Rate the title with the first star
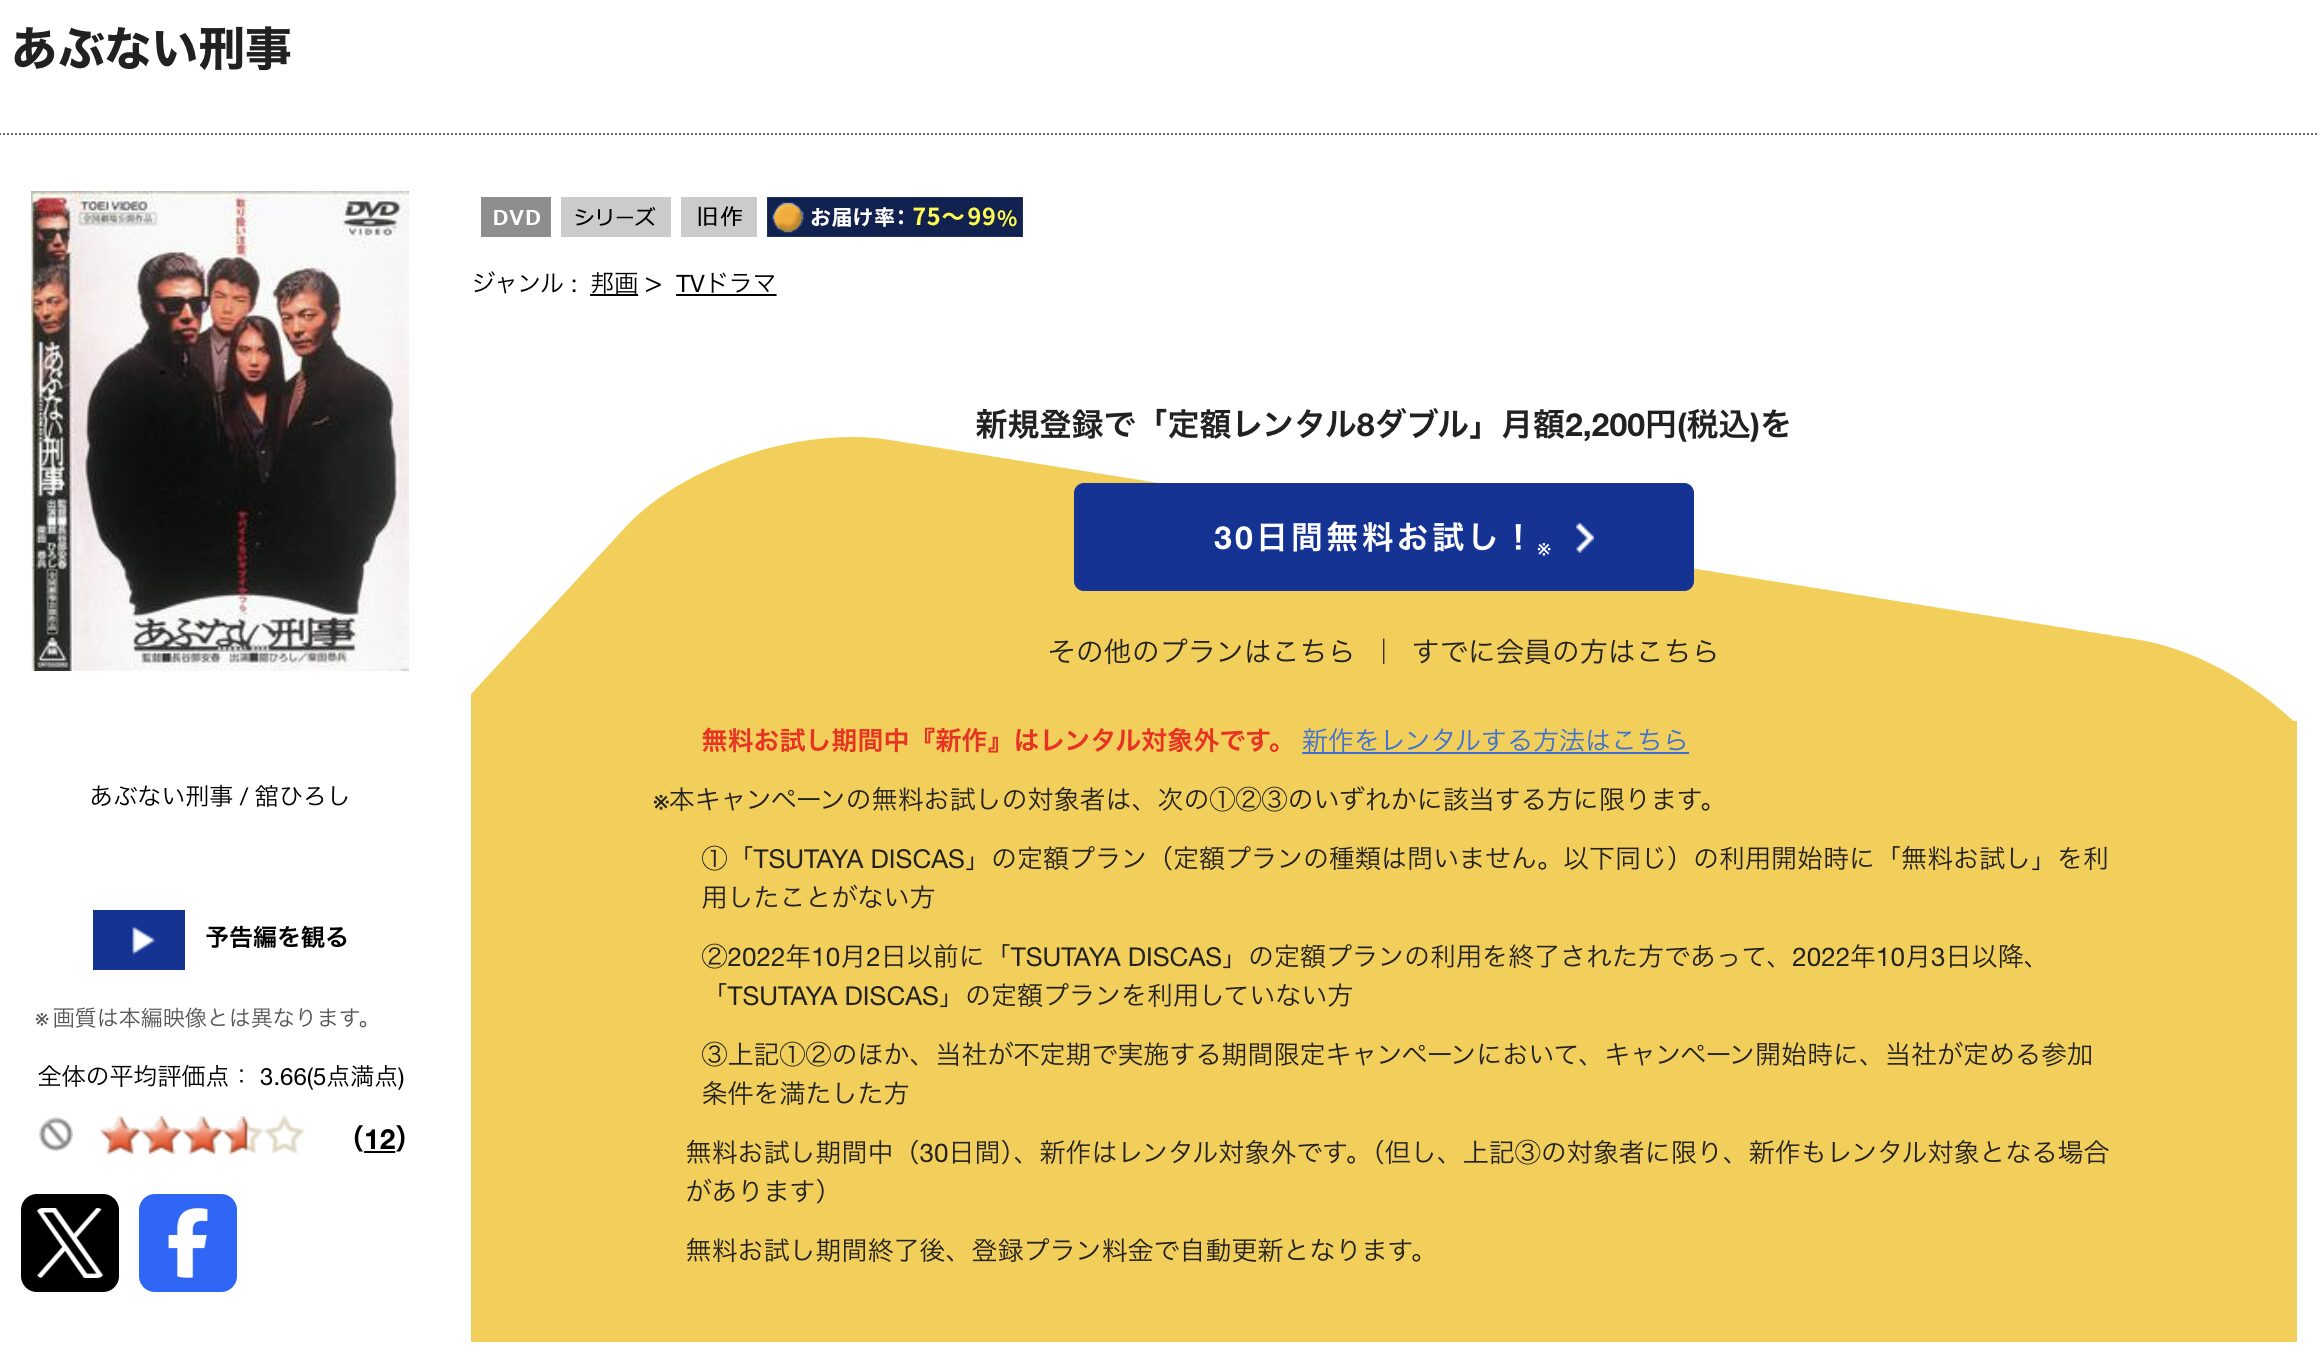 pyautogui.click(x=120, y=1136)
